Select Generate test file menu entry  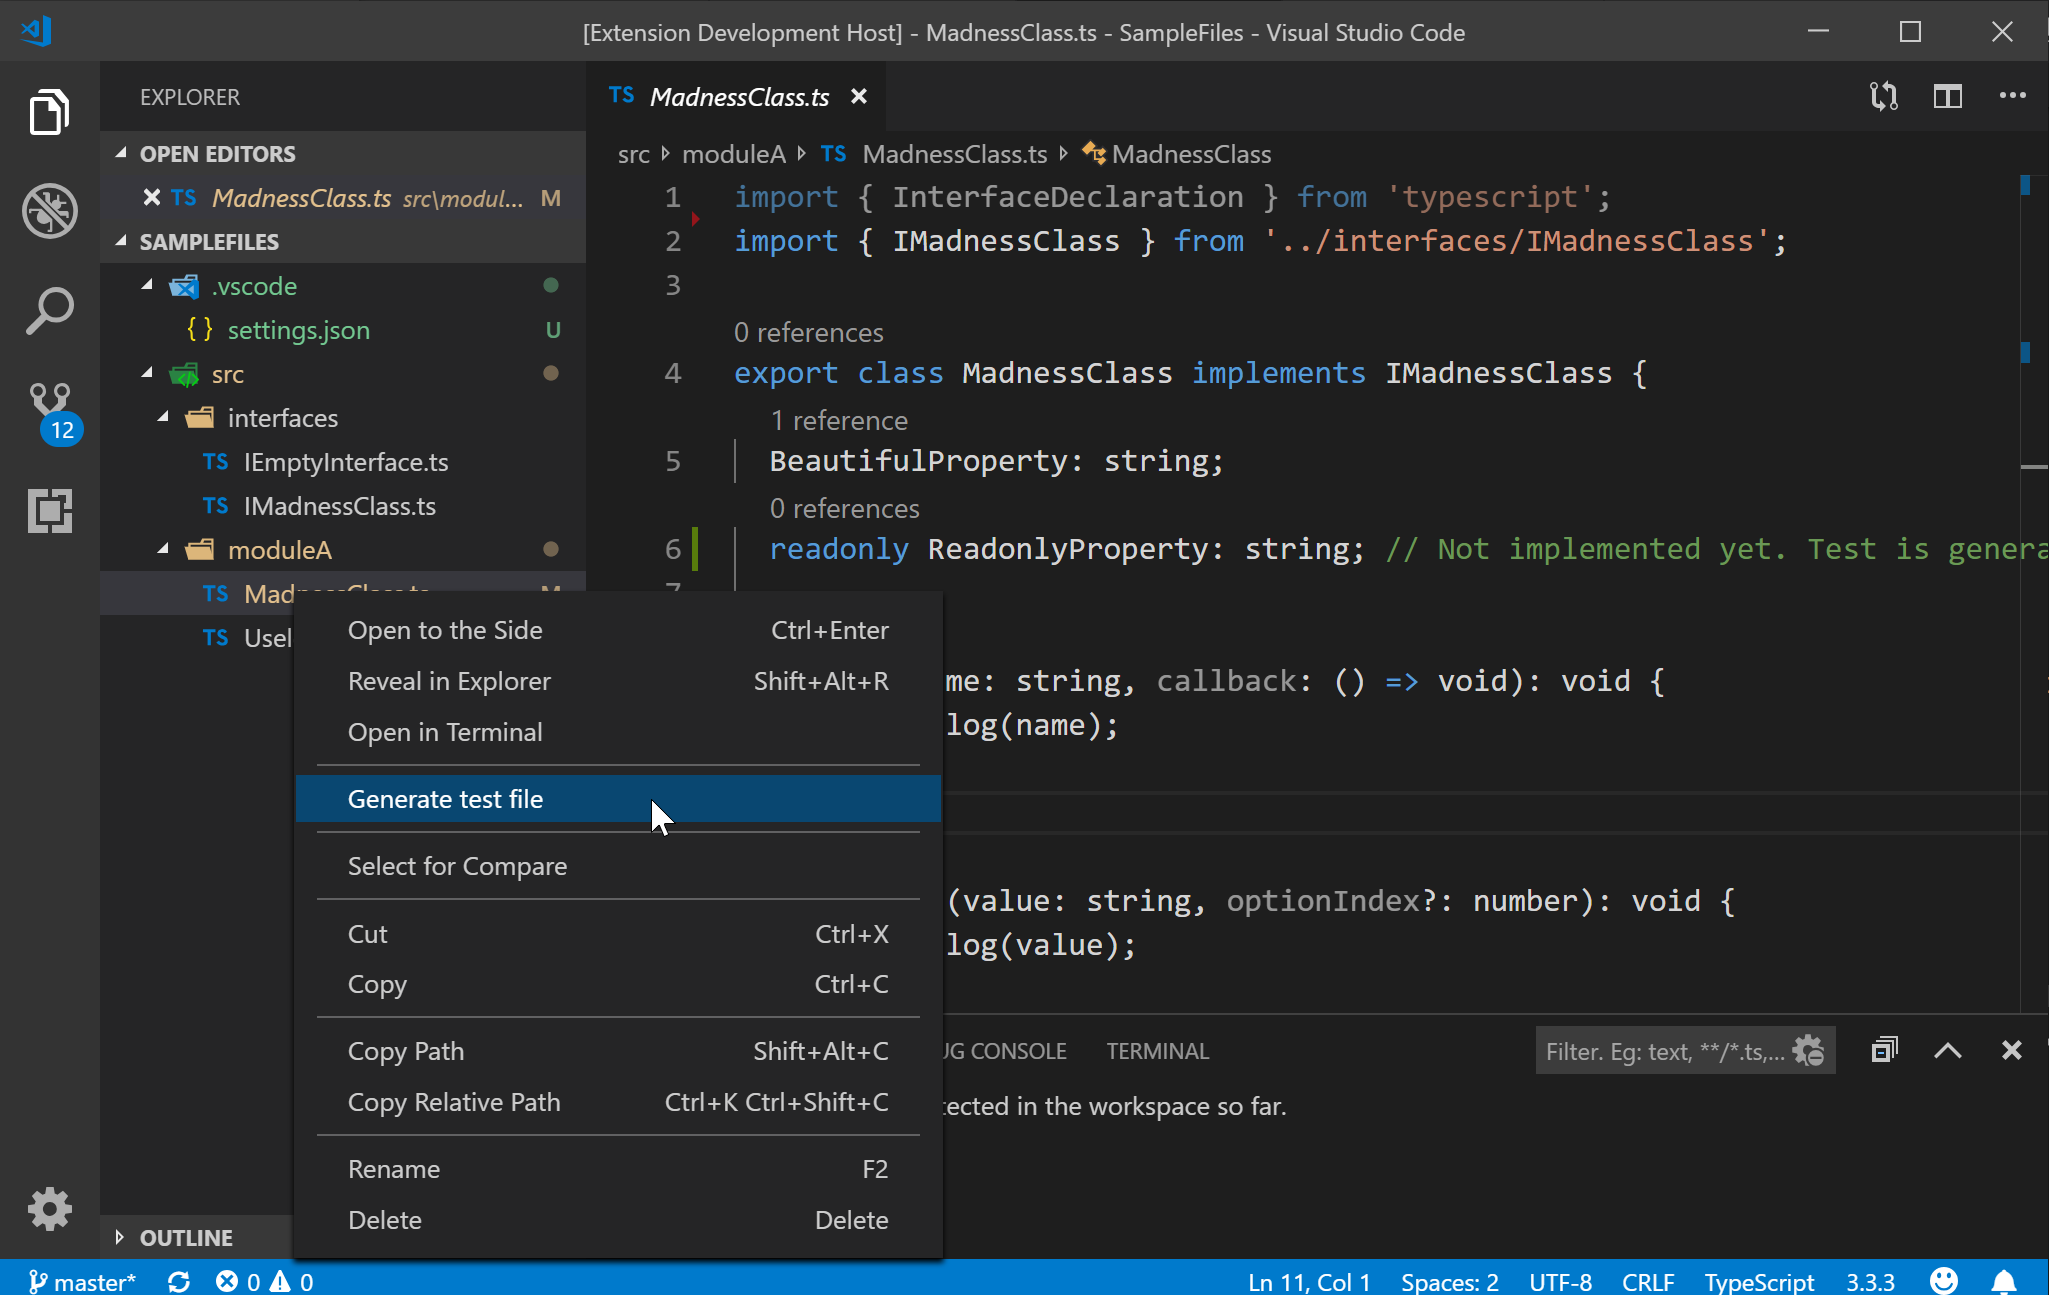[x=446, y=799]
